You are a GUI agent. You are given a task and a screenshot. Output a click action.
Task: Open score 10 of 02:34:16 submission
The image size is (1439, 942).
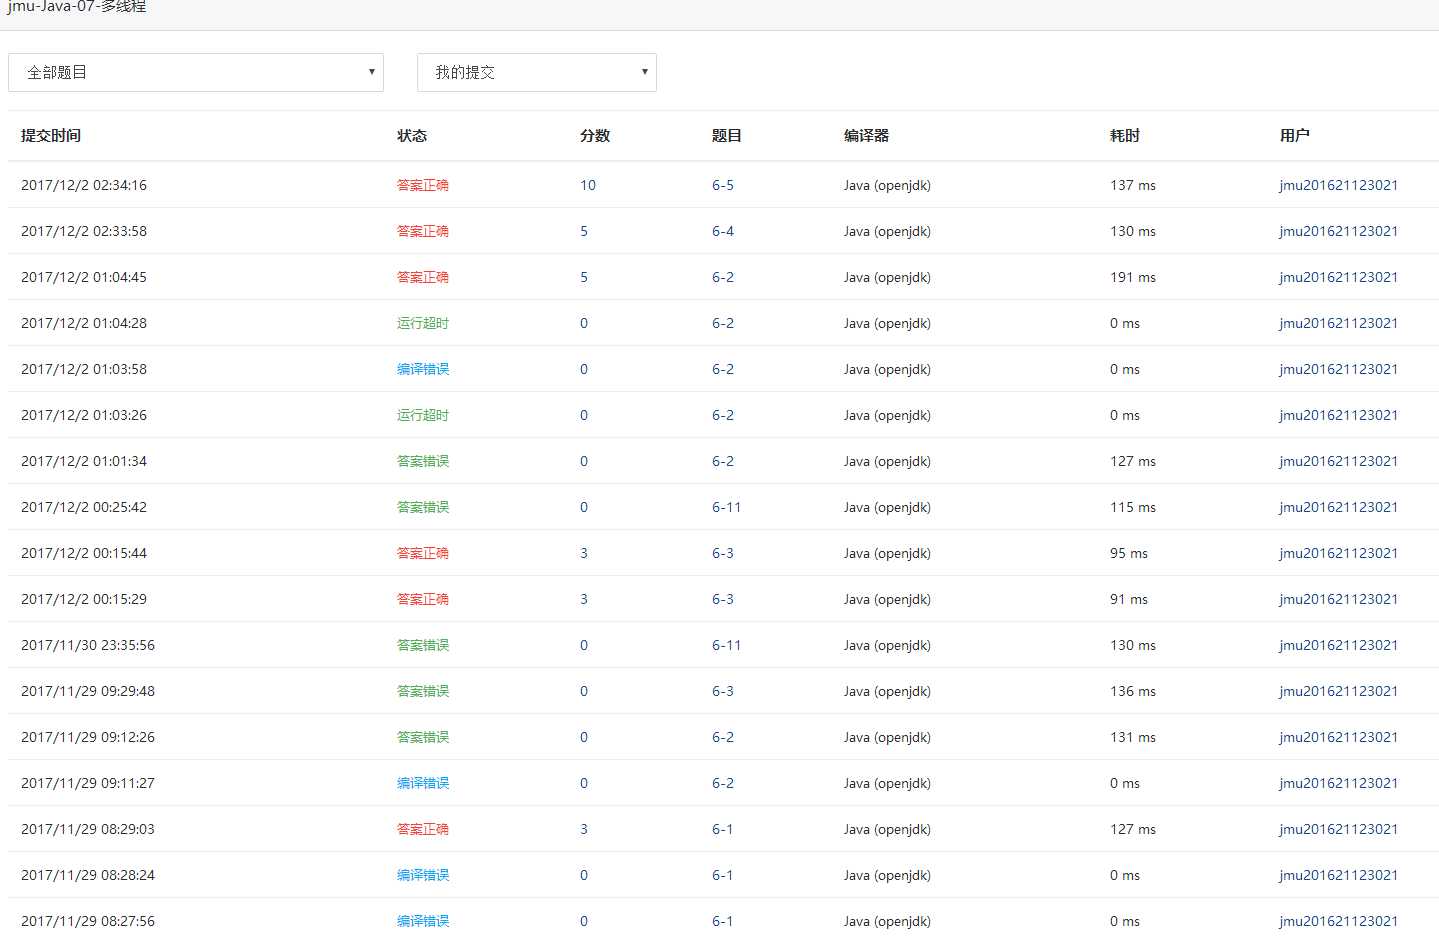tap(588, 185)
